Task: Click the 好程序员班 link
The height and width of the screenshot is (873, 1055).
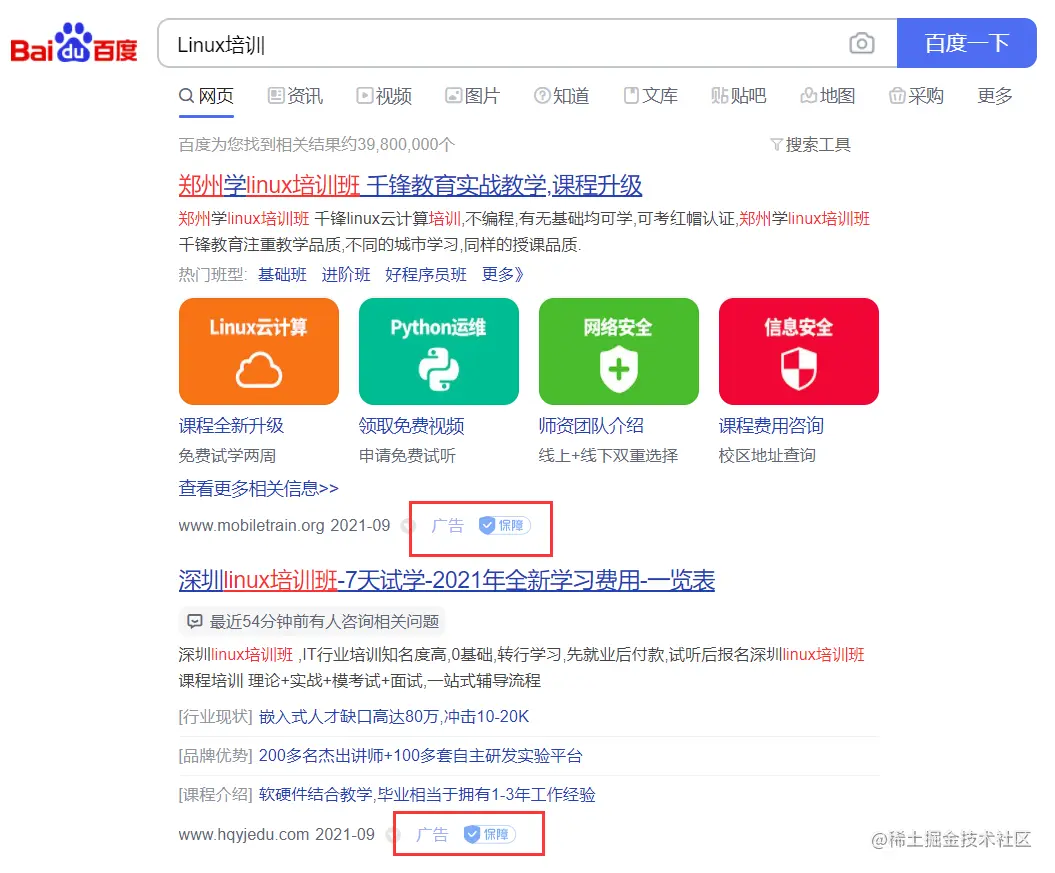Action: (x=426, y=274)
